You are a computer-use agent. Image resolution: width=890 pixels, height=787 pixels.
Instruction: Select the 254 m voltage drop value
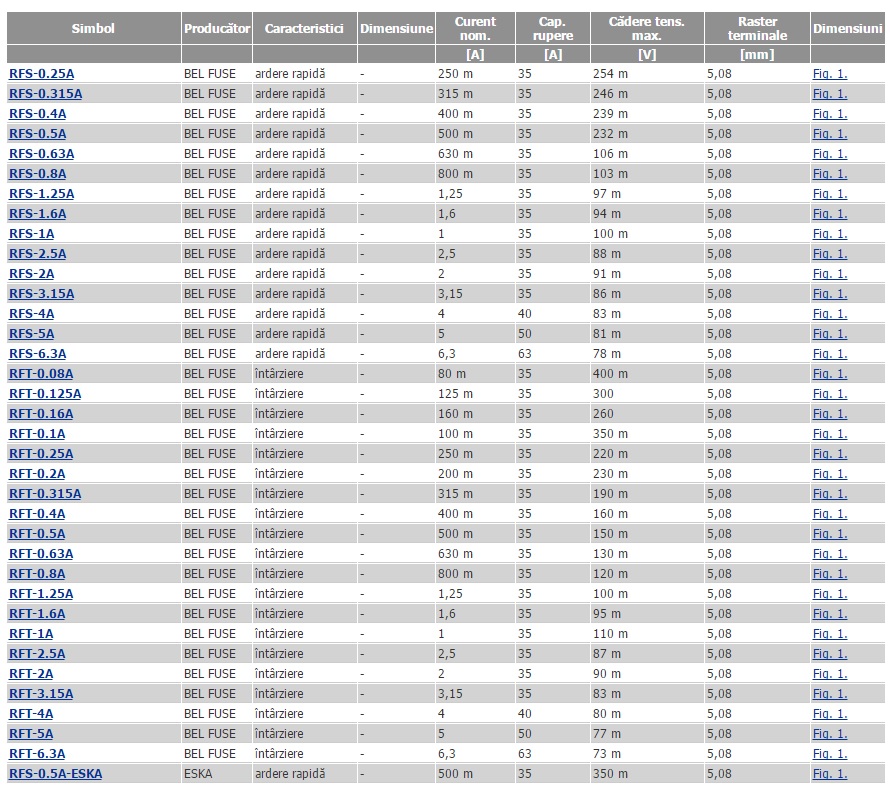coord(610,74)
